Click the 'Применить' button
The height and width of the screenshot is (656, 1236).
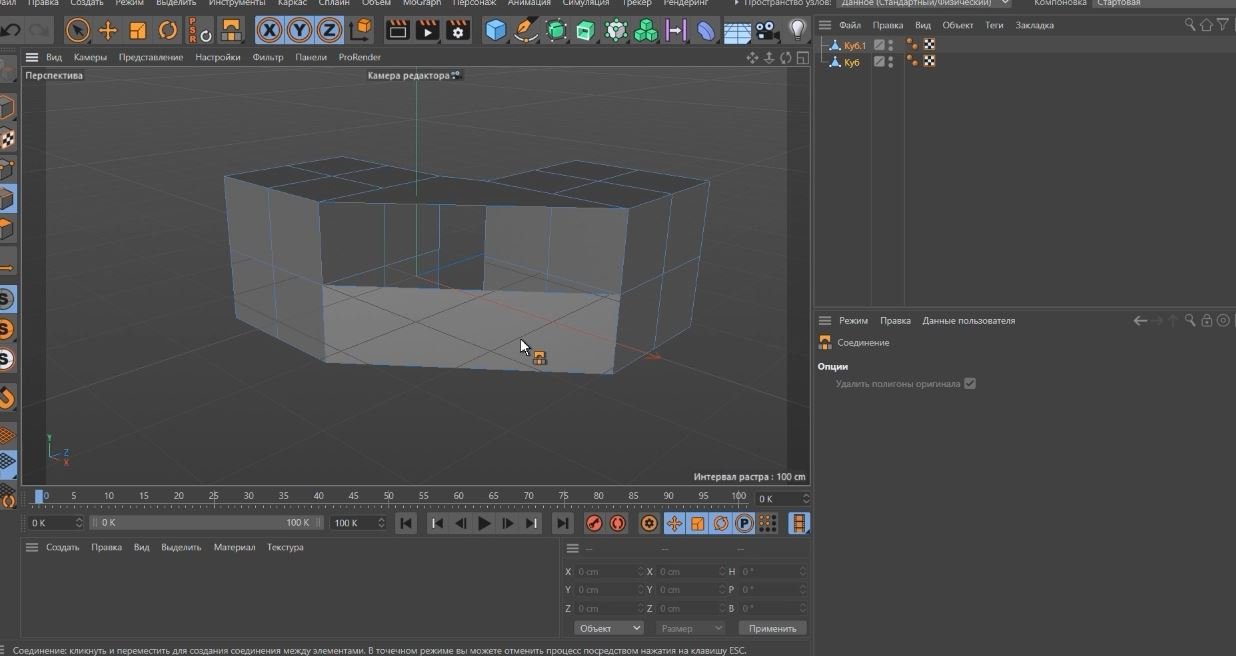point(773,628)
